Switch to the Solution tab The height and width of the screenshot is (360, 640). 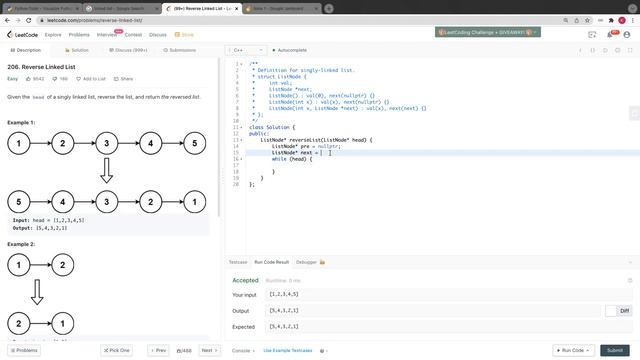tap(77, 50)
